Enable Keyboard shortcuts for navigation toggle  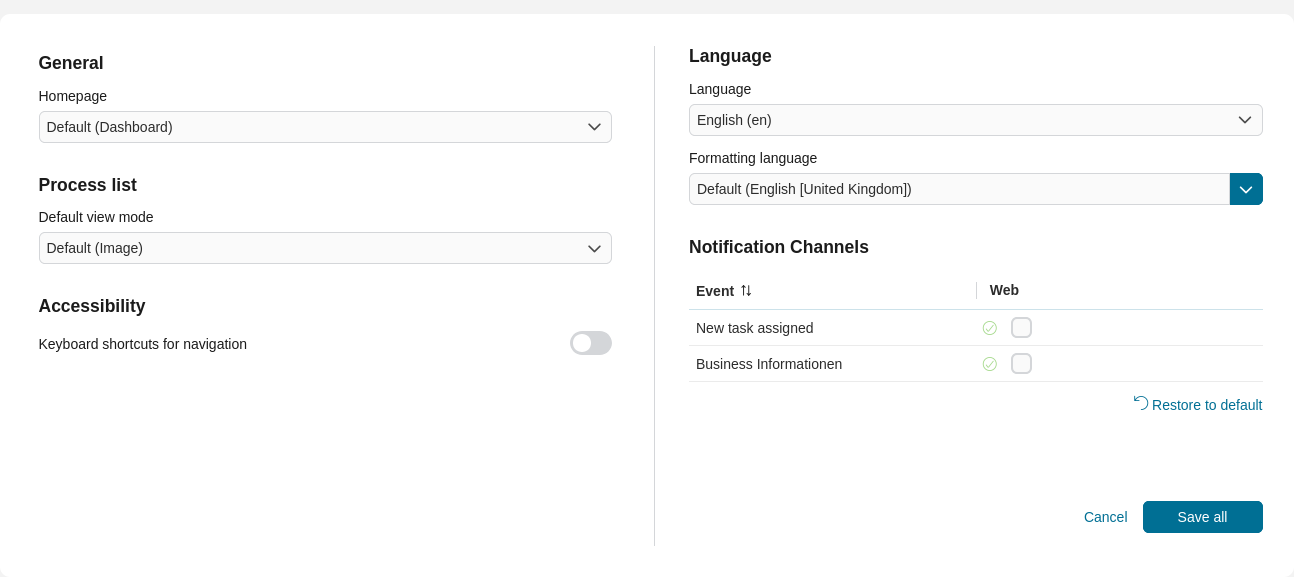coord(590,343)
